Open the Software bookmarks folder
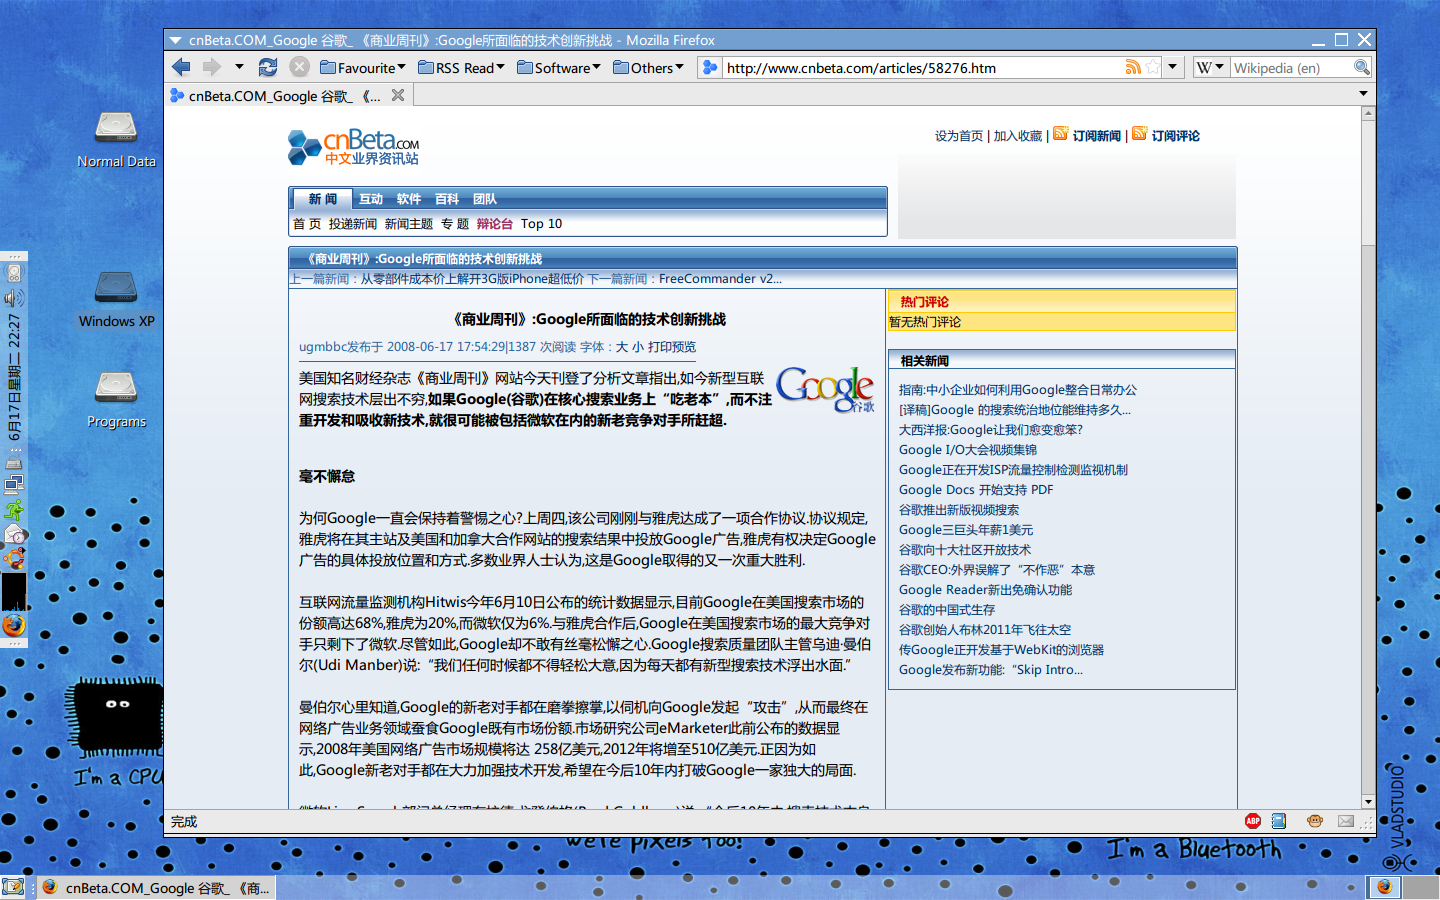 coord(559,68)
